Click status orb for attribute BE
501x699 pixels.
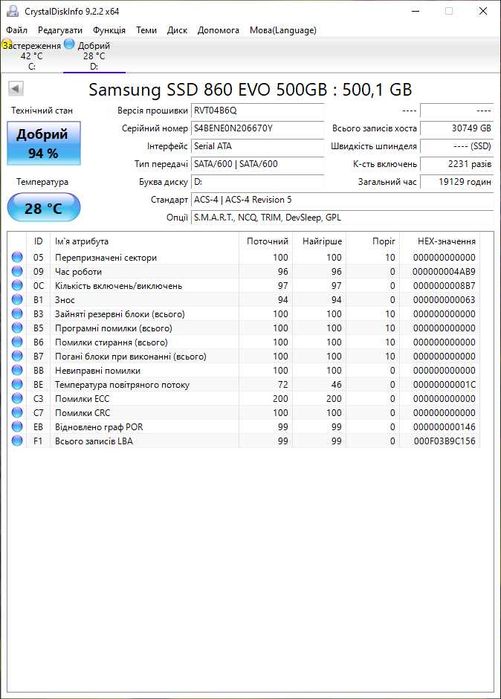17,384
